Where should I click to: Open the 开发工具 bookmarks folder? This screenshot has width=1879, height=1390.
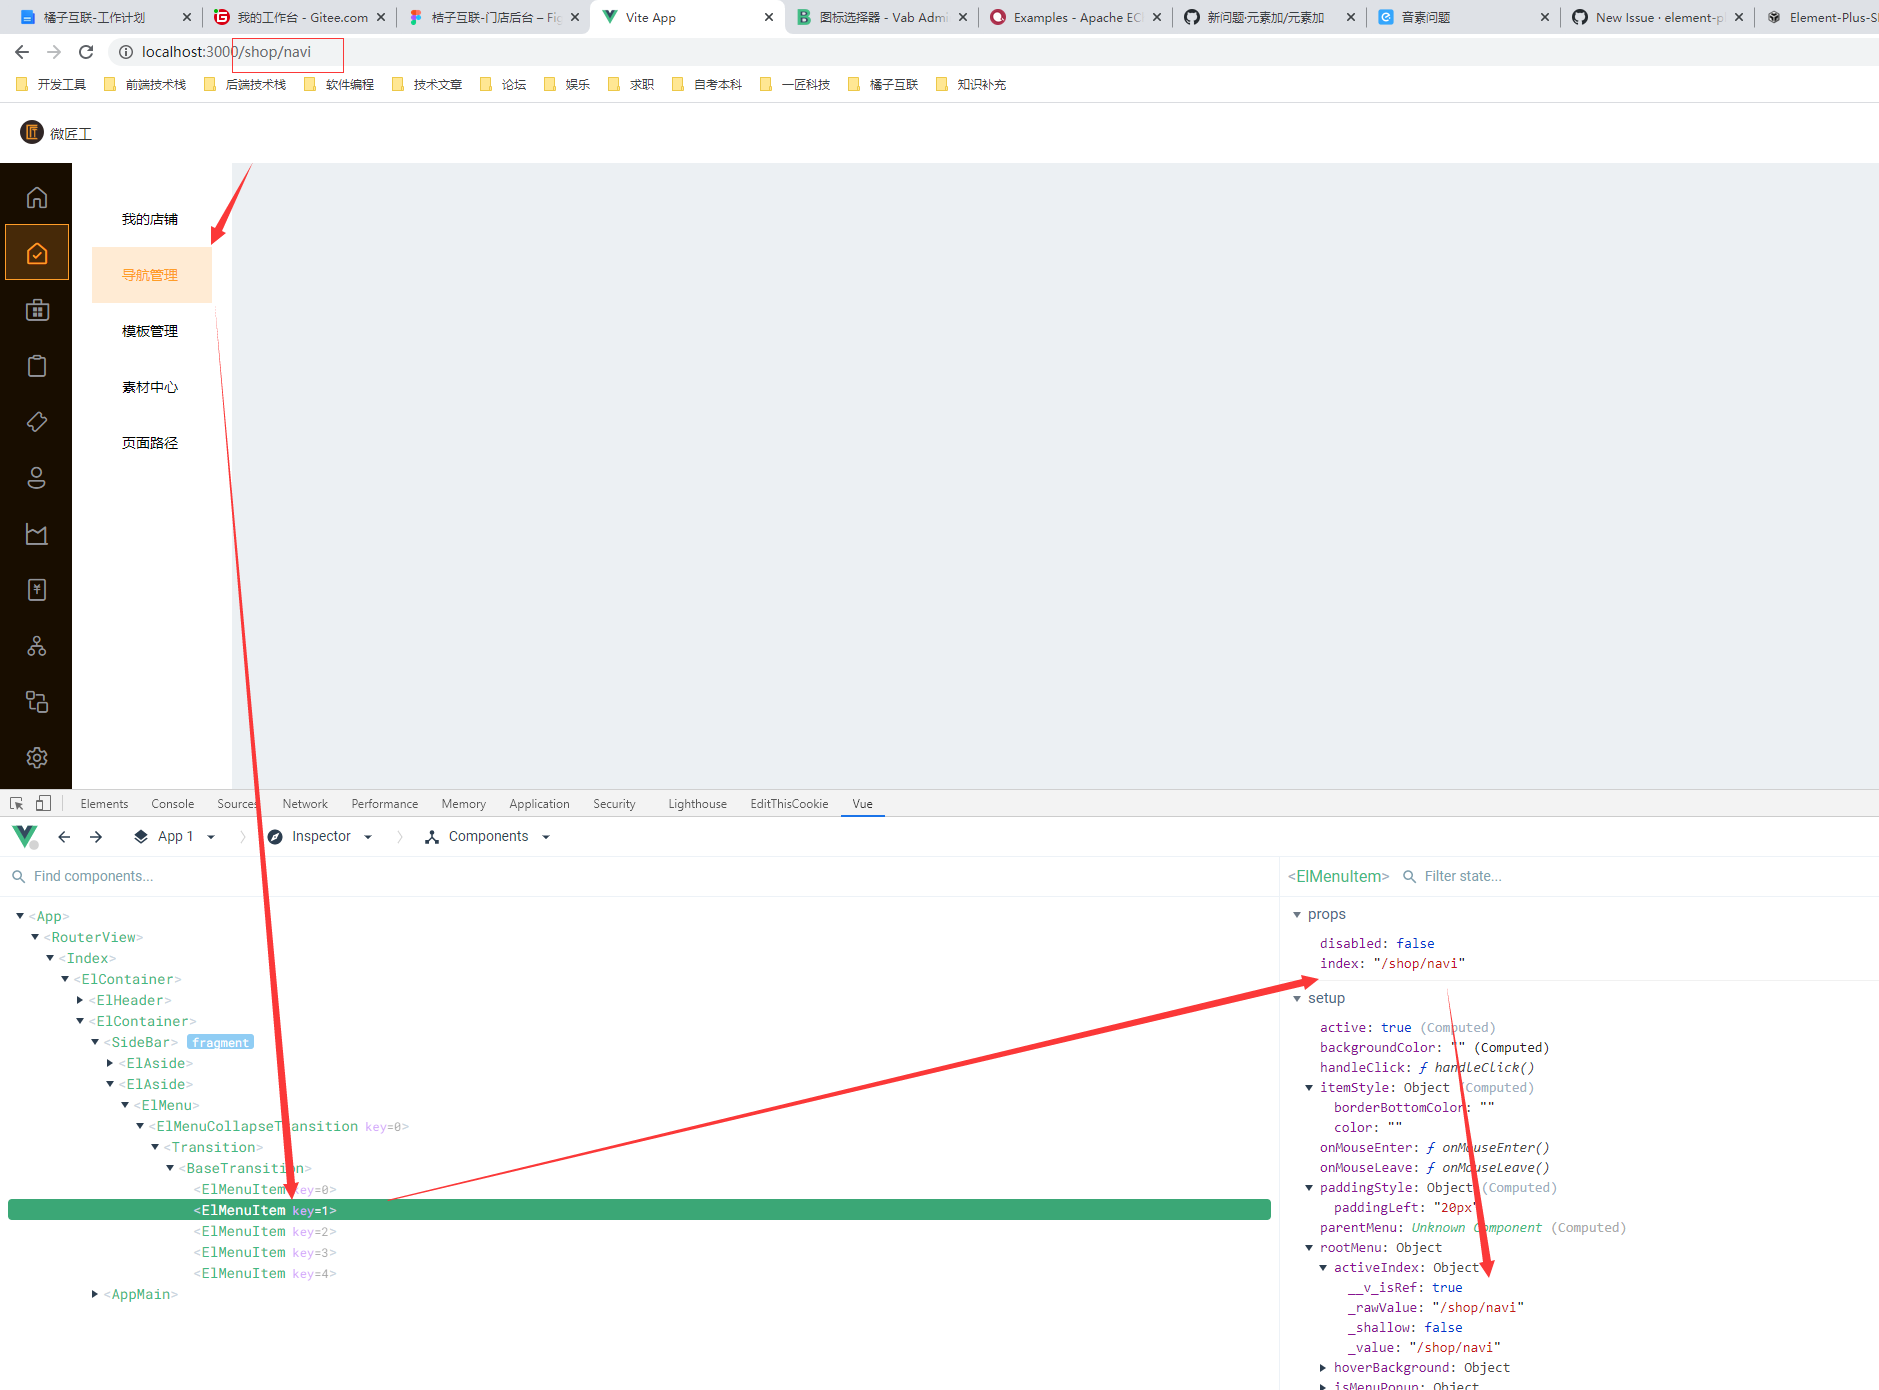tap(52, 85)
